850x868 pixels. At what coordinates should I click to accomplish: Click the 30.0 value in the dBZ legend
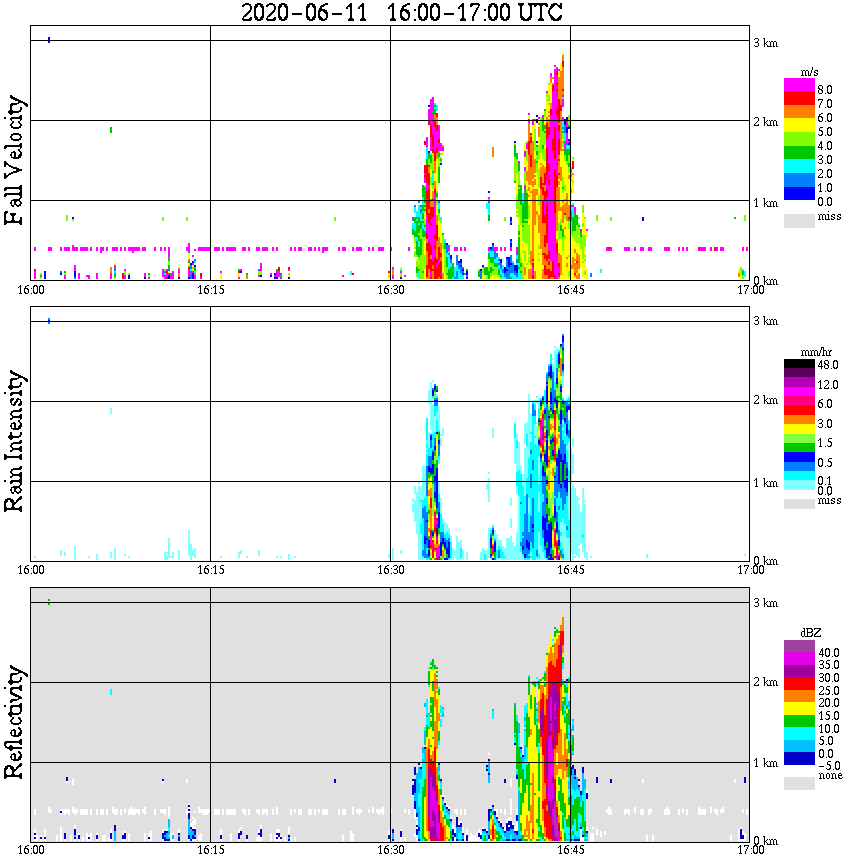(x=829, y=678)
